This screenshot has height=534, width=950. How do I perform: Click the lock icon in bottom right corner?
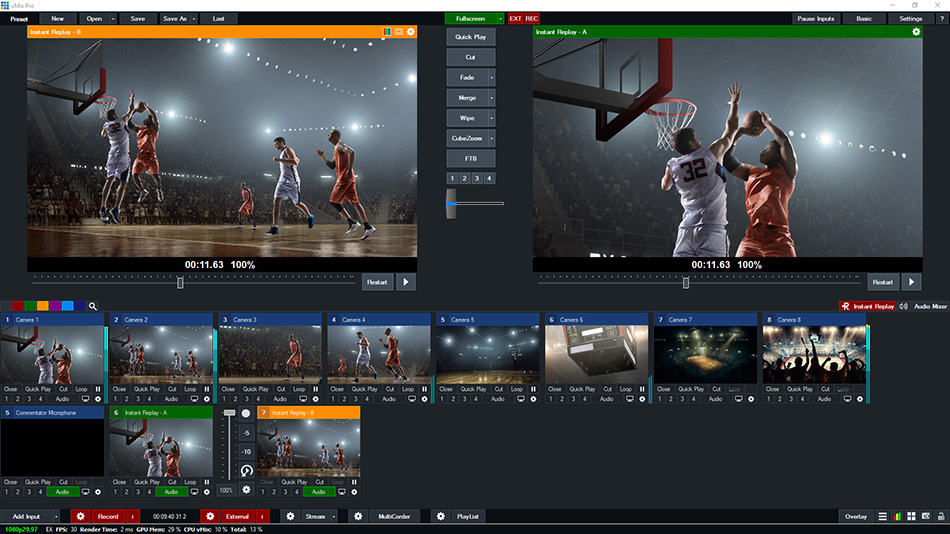click(940, 516)
